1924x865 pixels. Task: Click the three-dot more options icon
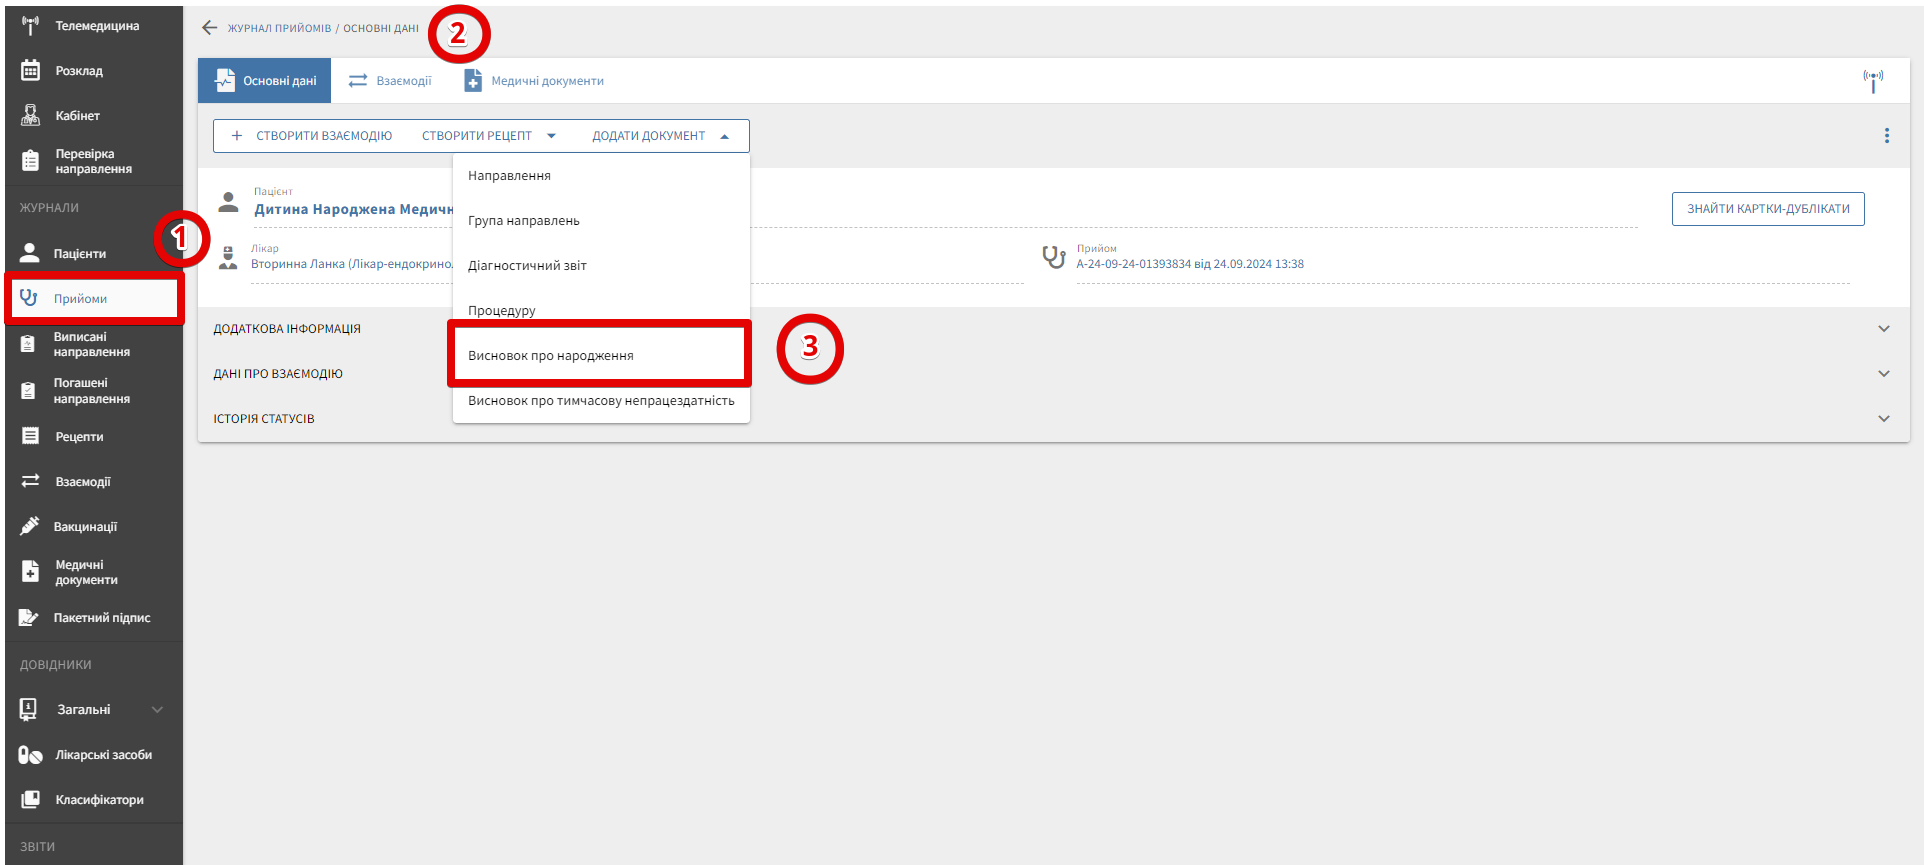pos(1886,136)
